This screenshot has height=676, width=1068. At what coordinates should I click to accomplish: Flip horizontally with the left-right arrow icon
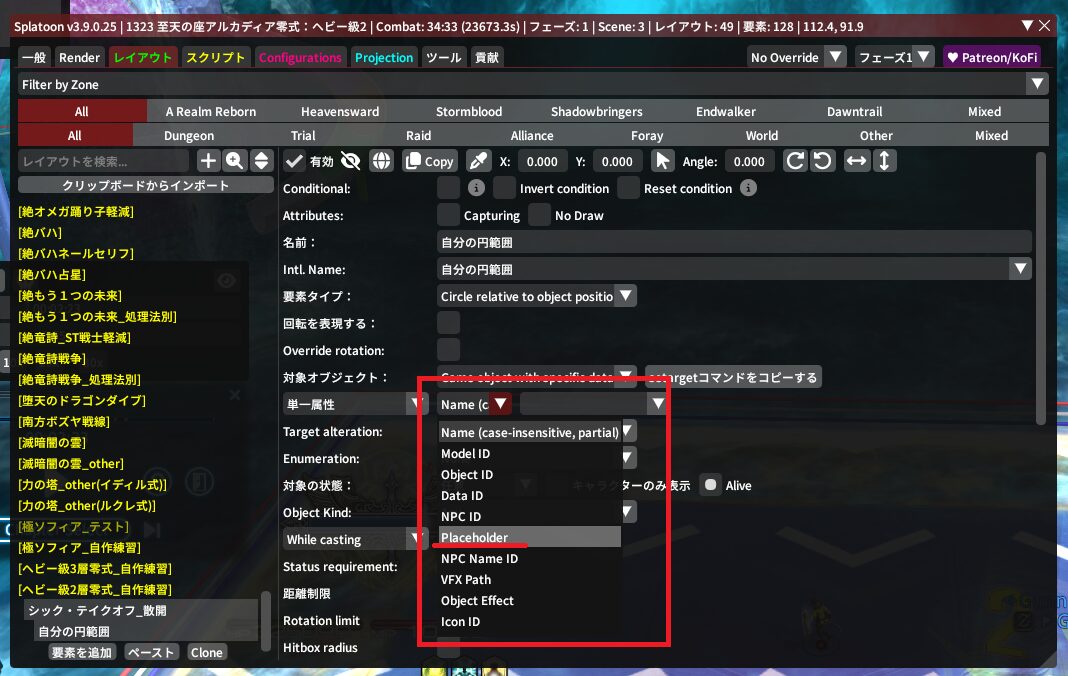(856, 161)
